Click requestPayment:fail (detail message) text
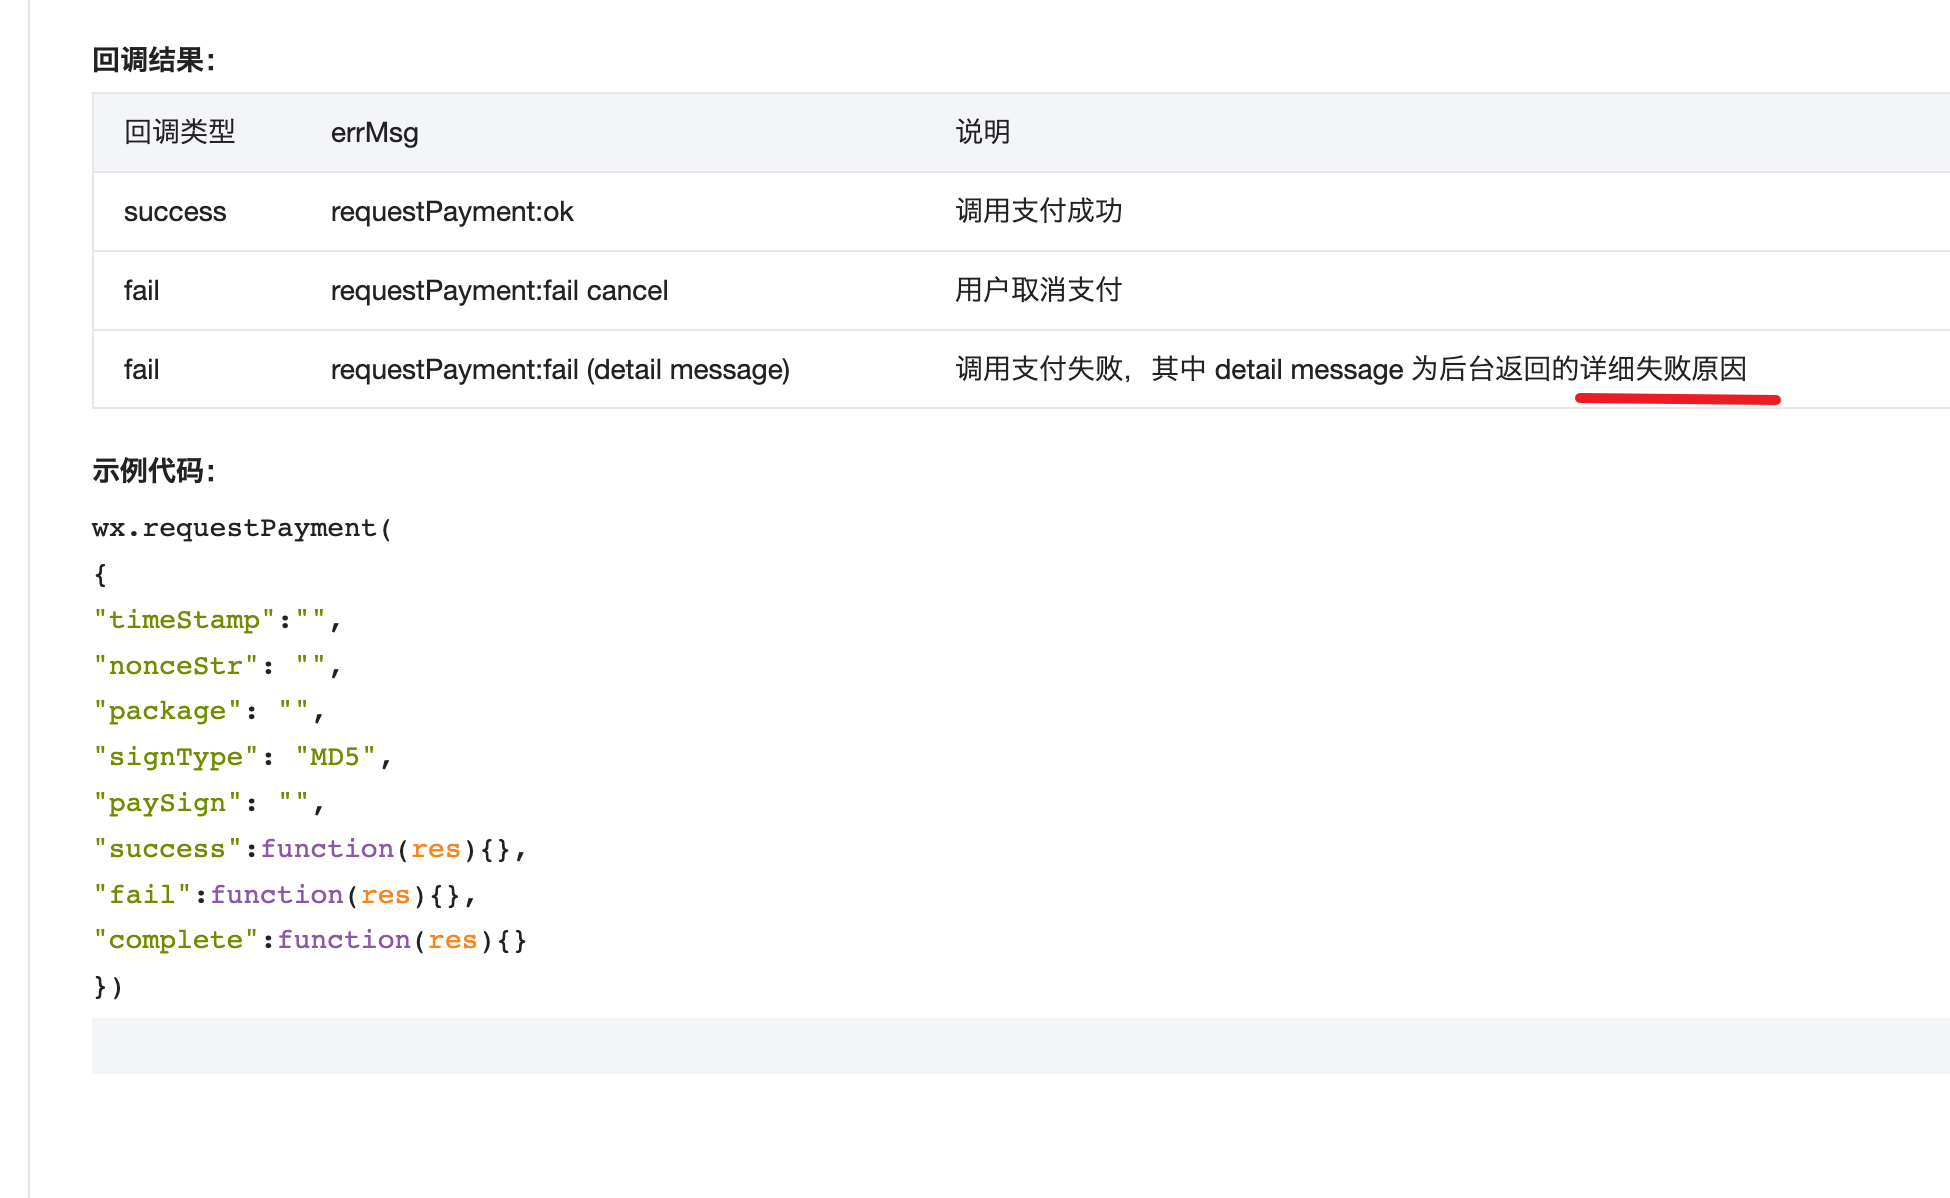This screenshot has height=1198, width=1950. point(559,370)
